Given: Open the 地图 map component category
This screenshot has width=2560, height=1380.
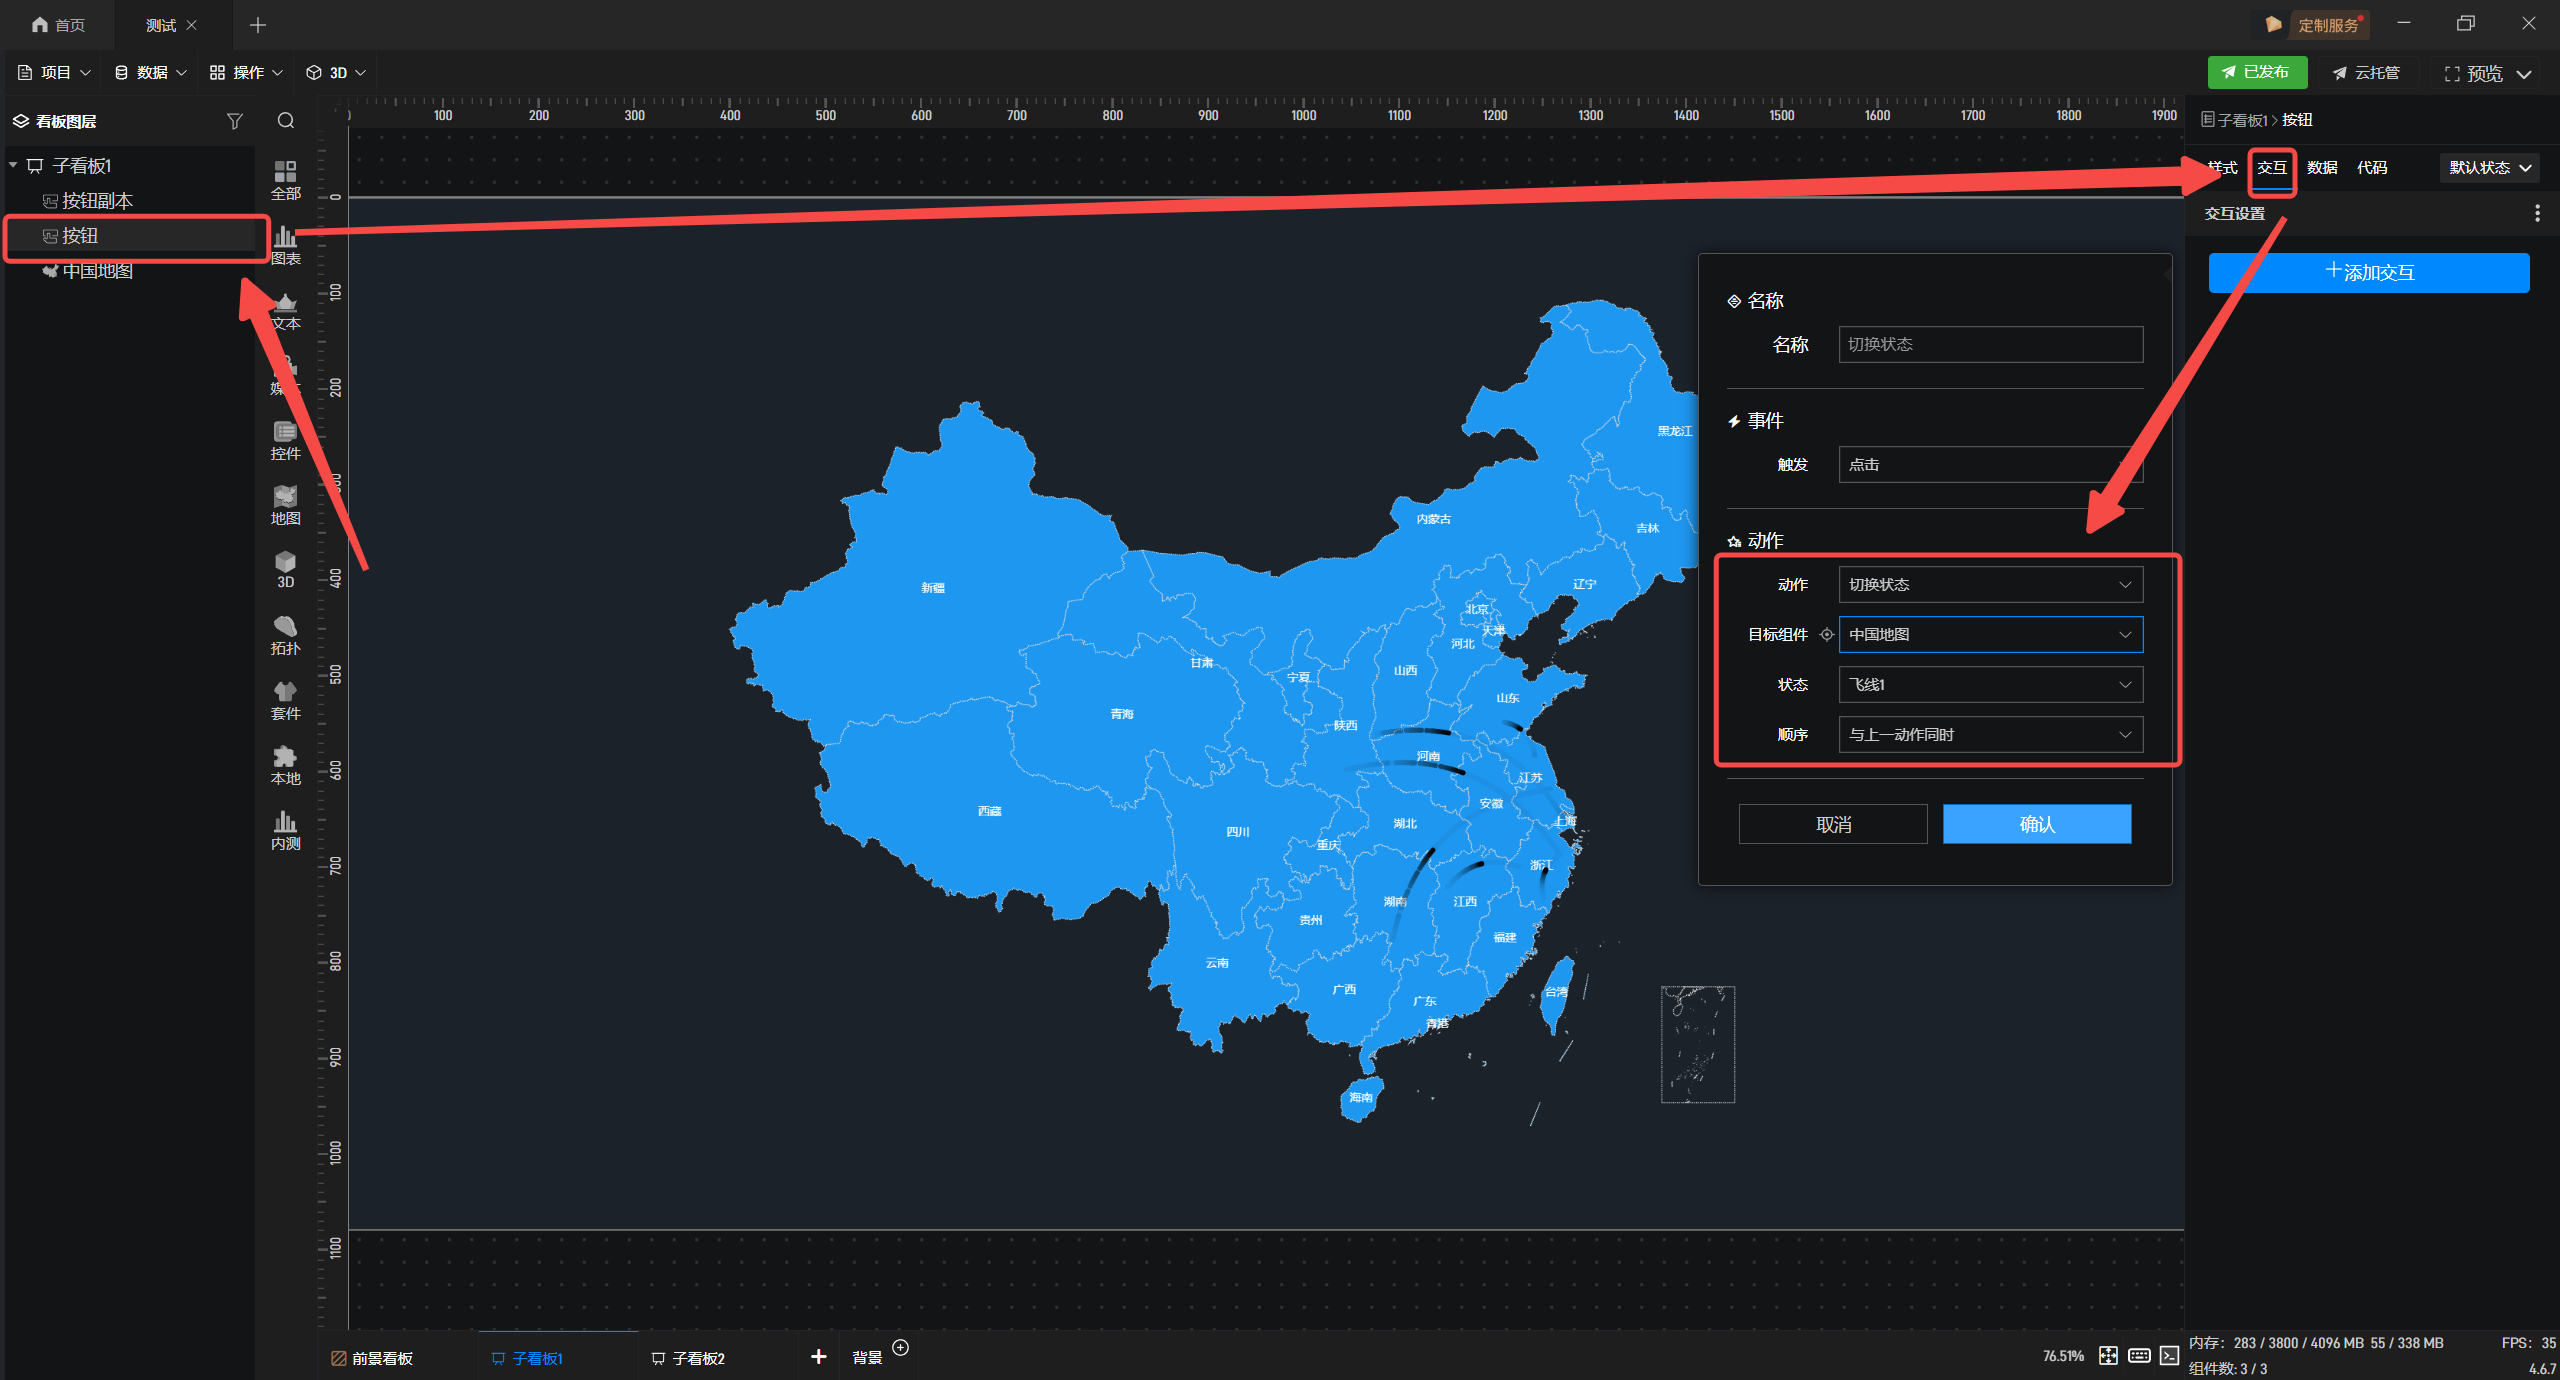Looking at the screenshot, I should pos(285,504).
